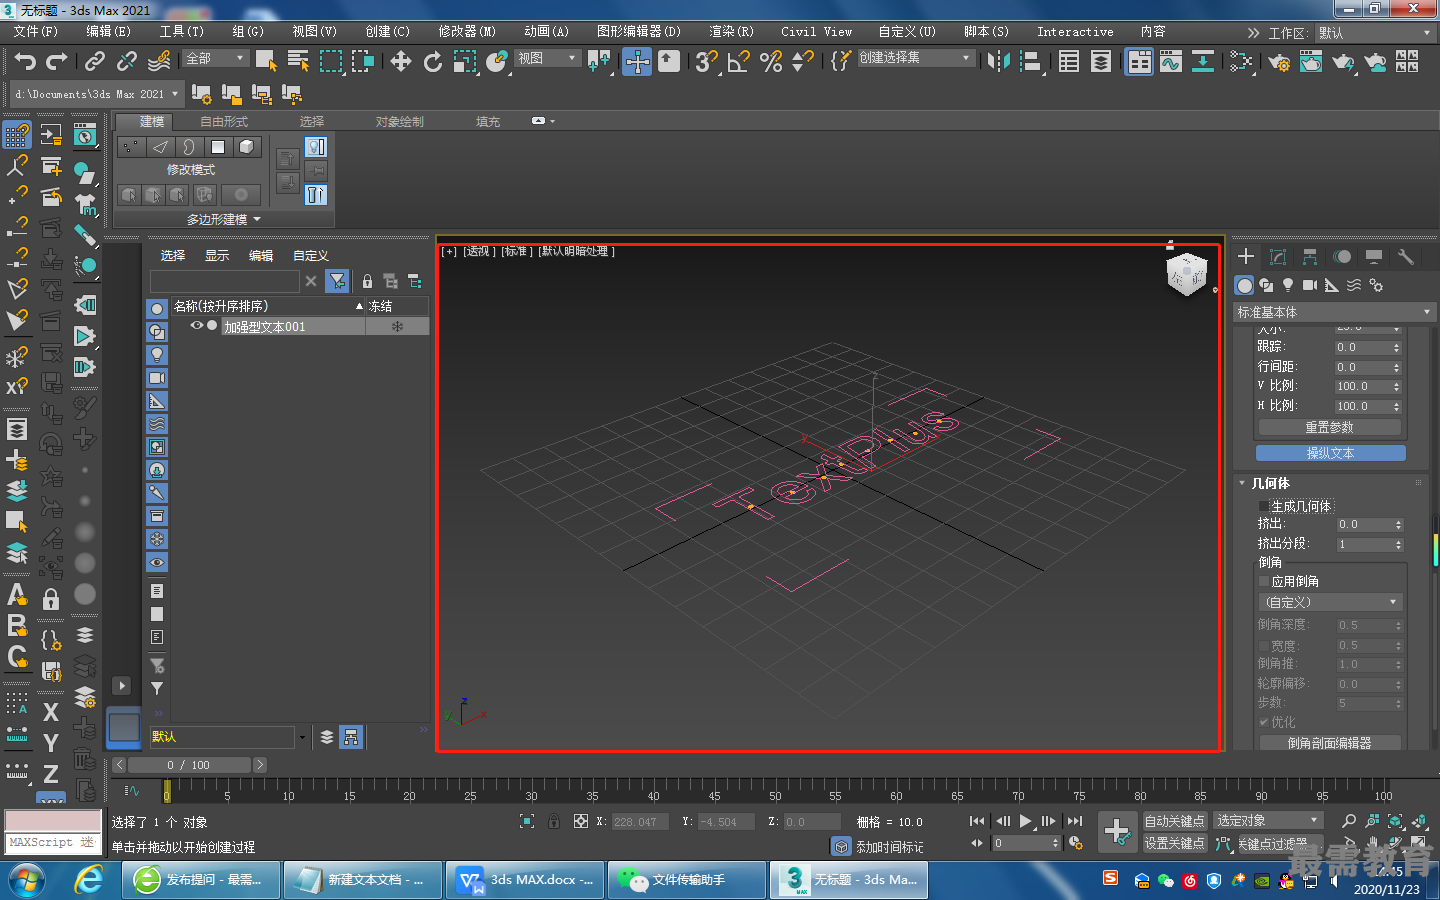Screen dimensions: 1440x900
Task: Toggle the Angle Snap button
Action: pyautogui.click(x=738, y=61)
